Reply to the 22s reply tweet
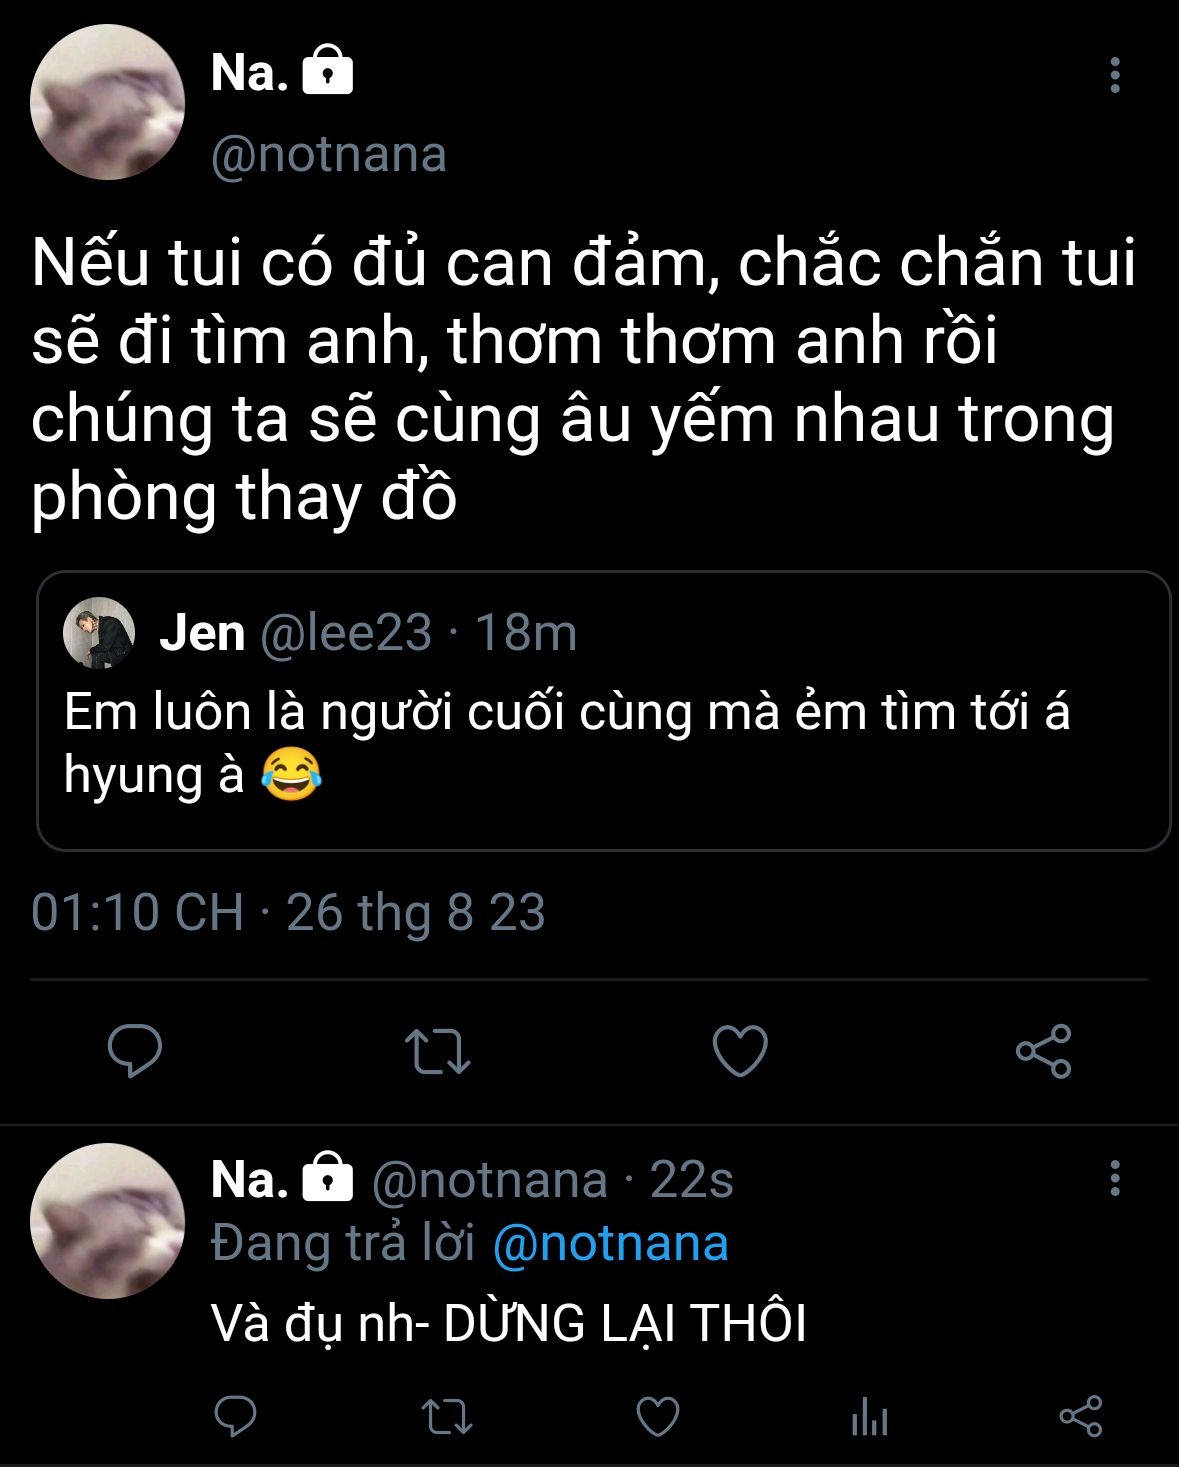1179x1467 pixels. click(x=236, y=1416)
